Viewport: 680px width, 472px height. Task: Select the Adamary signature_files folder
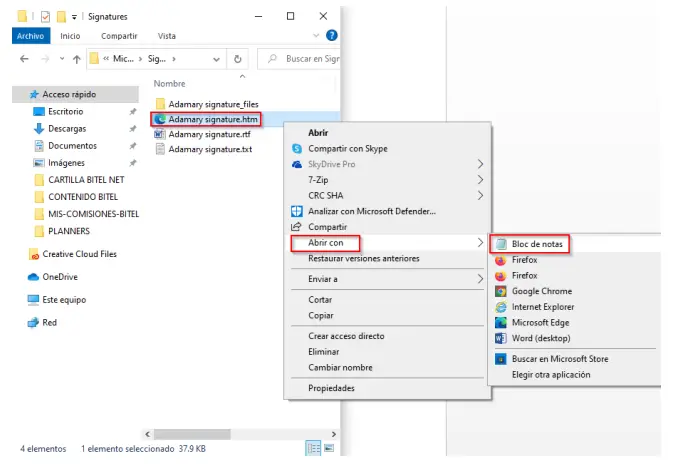[213, 104]
